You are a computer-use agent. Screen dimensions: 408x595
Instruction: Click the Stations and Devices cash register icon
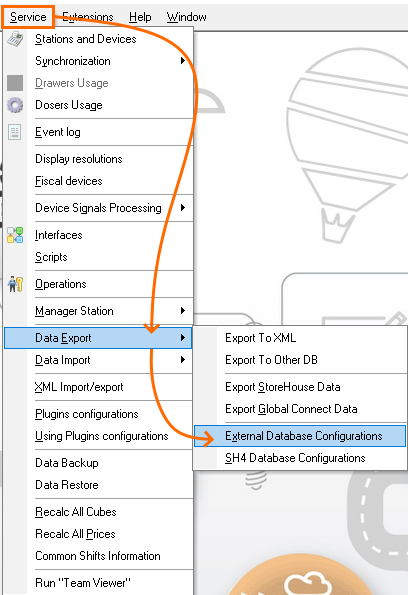coord(15,39)
